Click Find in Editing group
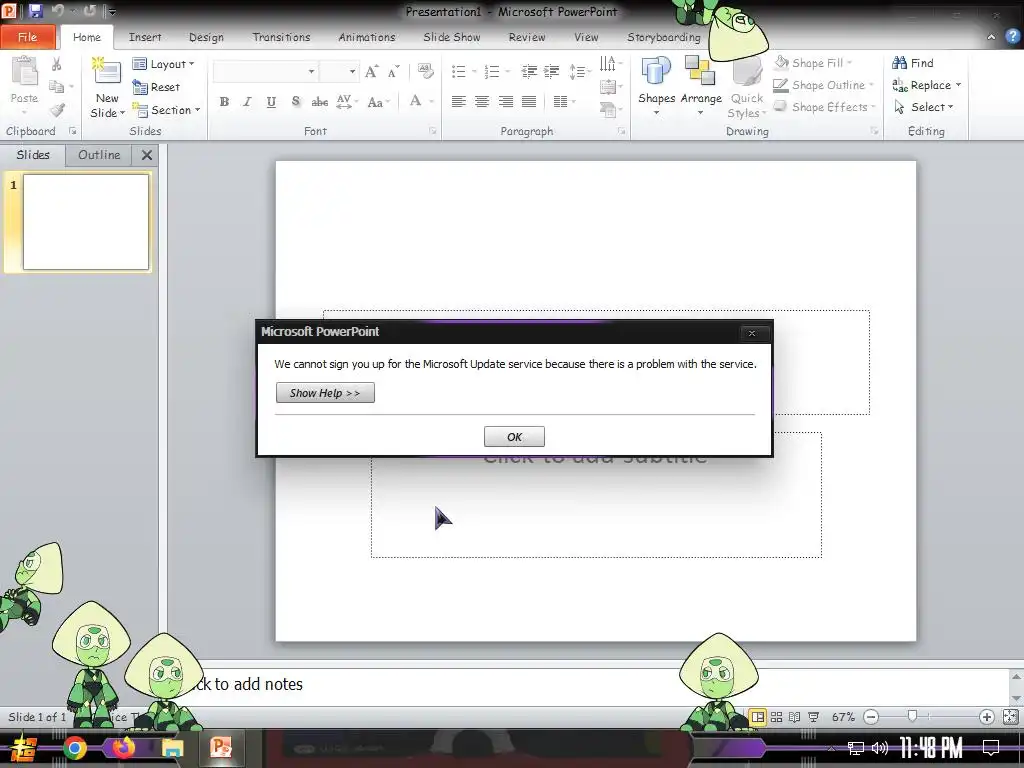The width and height of the screenshot is (1024, 768). [x=913, y=63]
